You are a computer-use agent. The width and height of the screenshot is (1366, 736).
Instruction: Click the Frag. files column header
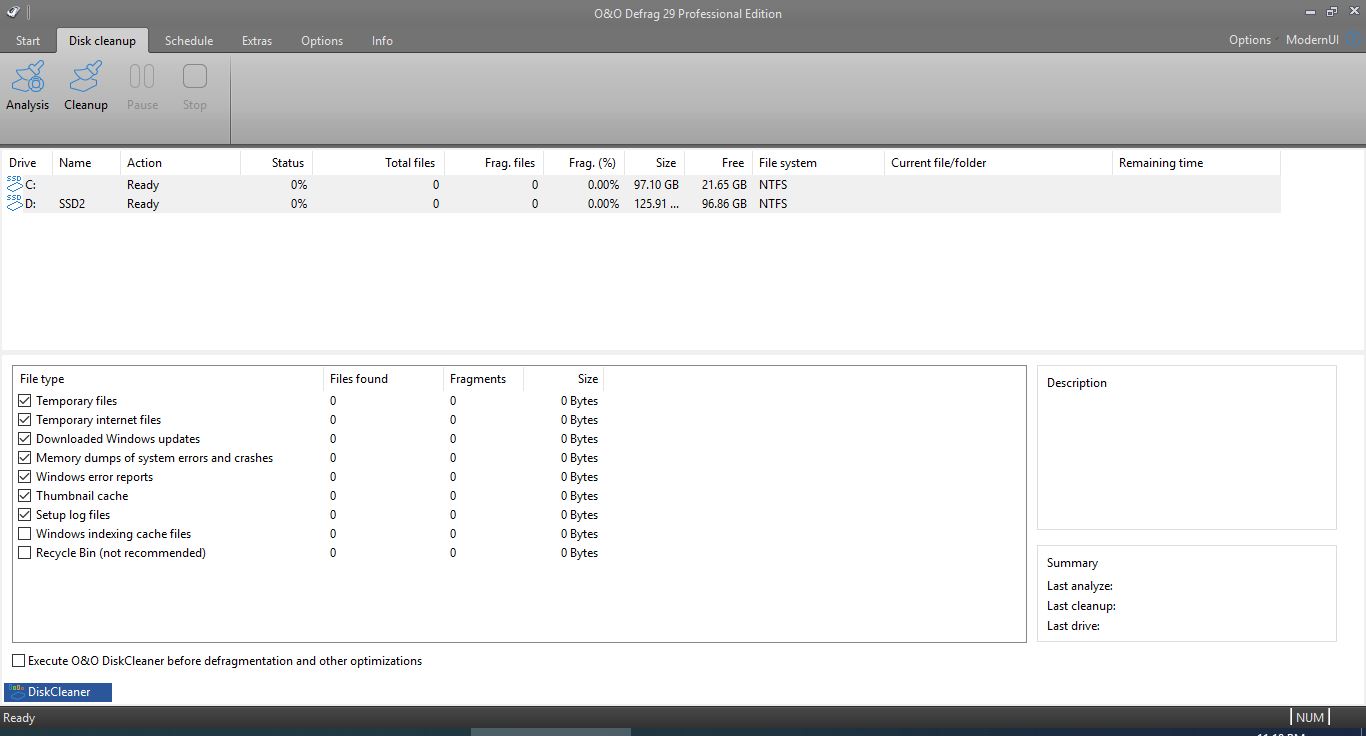pos(494,163)
